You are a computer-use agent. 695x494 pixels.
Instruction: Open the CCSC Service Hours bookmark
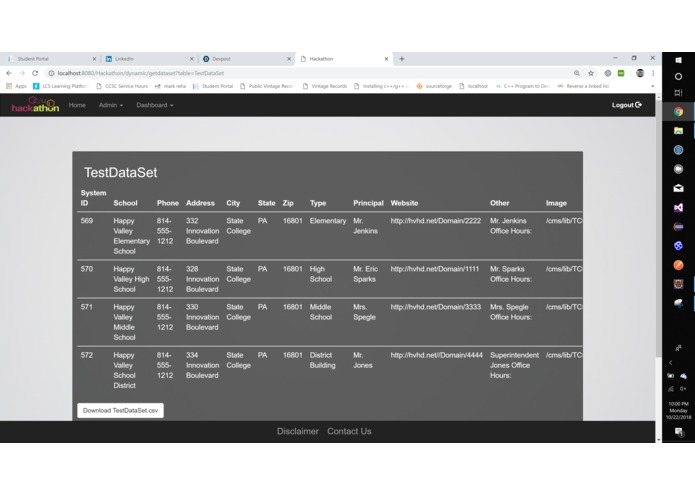[x=122, y=86]
